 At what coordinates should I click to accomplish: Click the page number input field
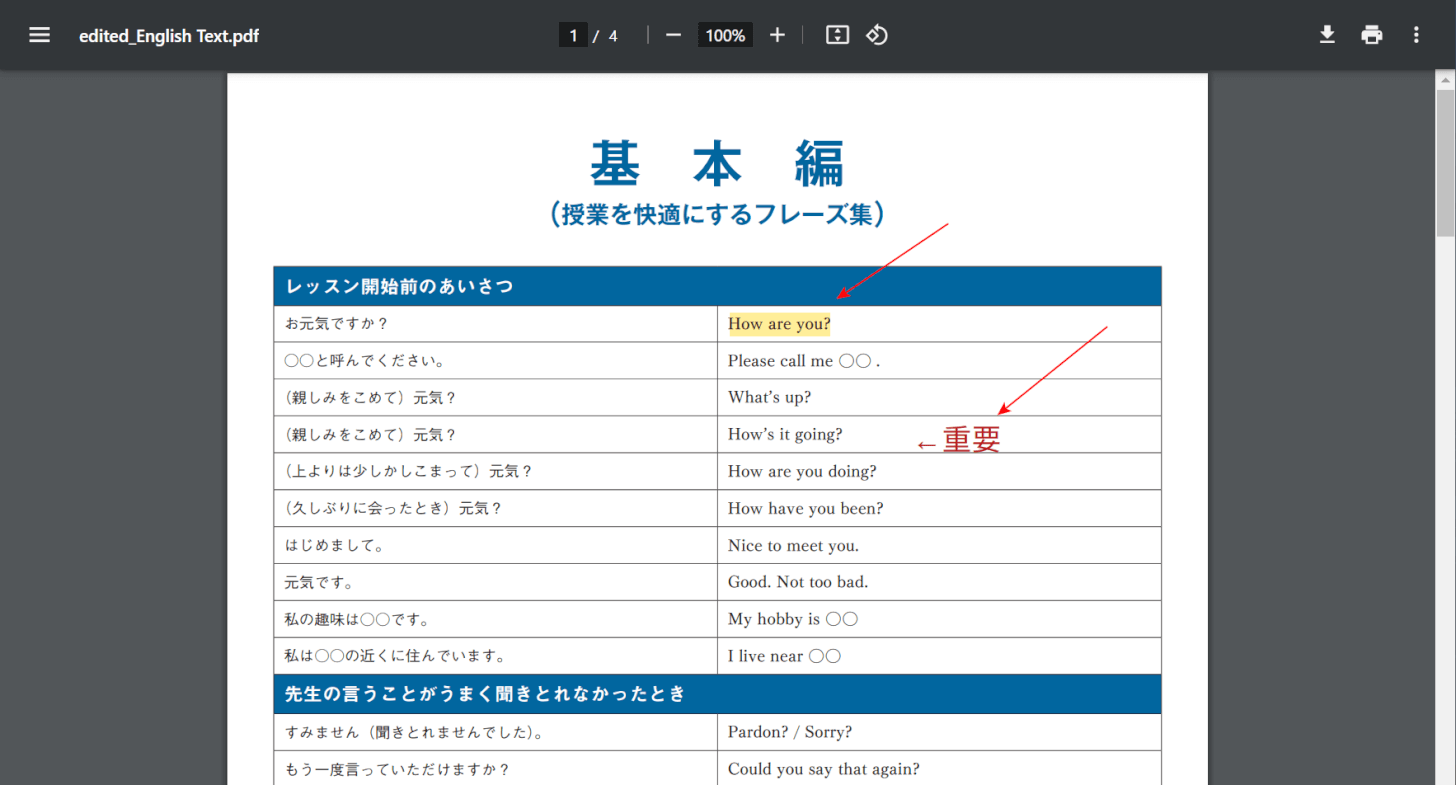[573, 35]
